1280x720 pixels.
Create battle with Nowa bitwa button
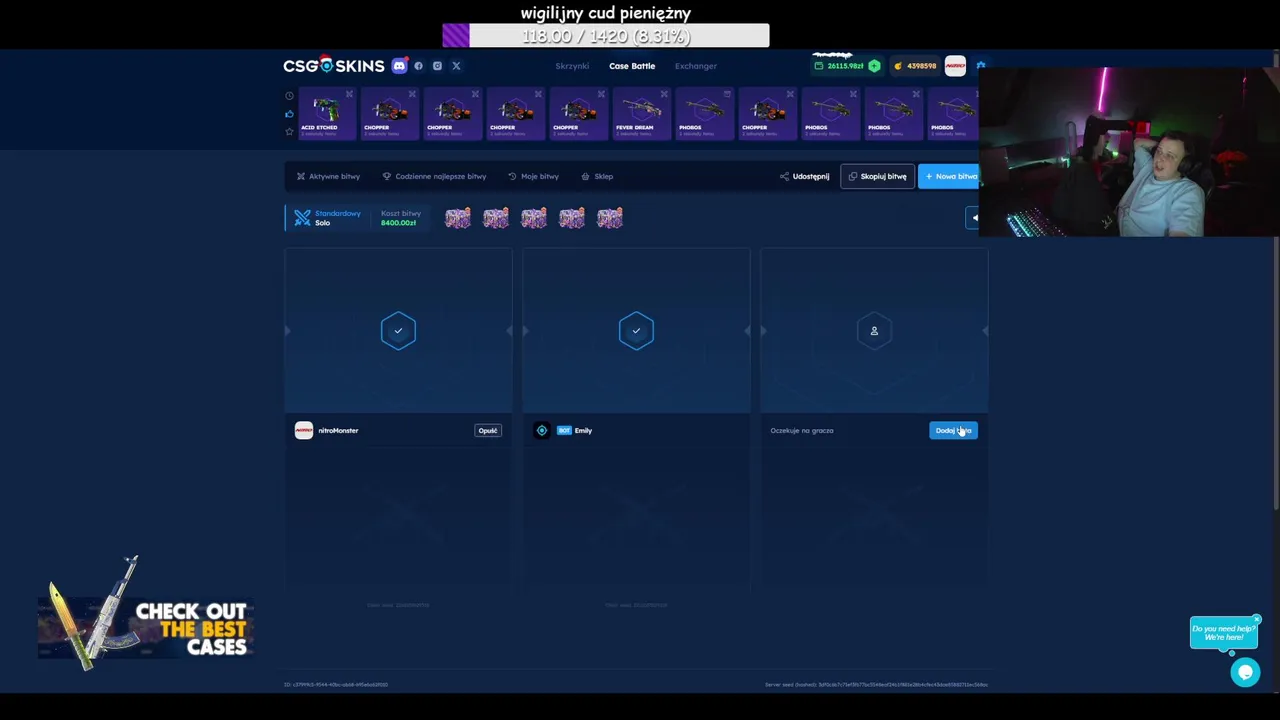click(x=949, y=176)
